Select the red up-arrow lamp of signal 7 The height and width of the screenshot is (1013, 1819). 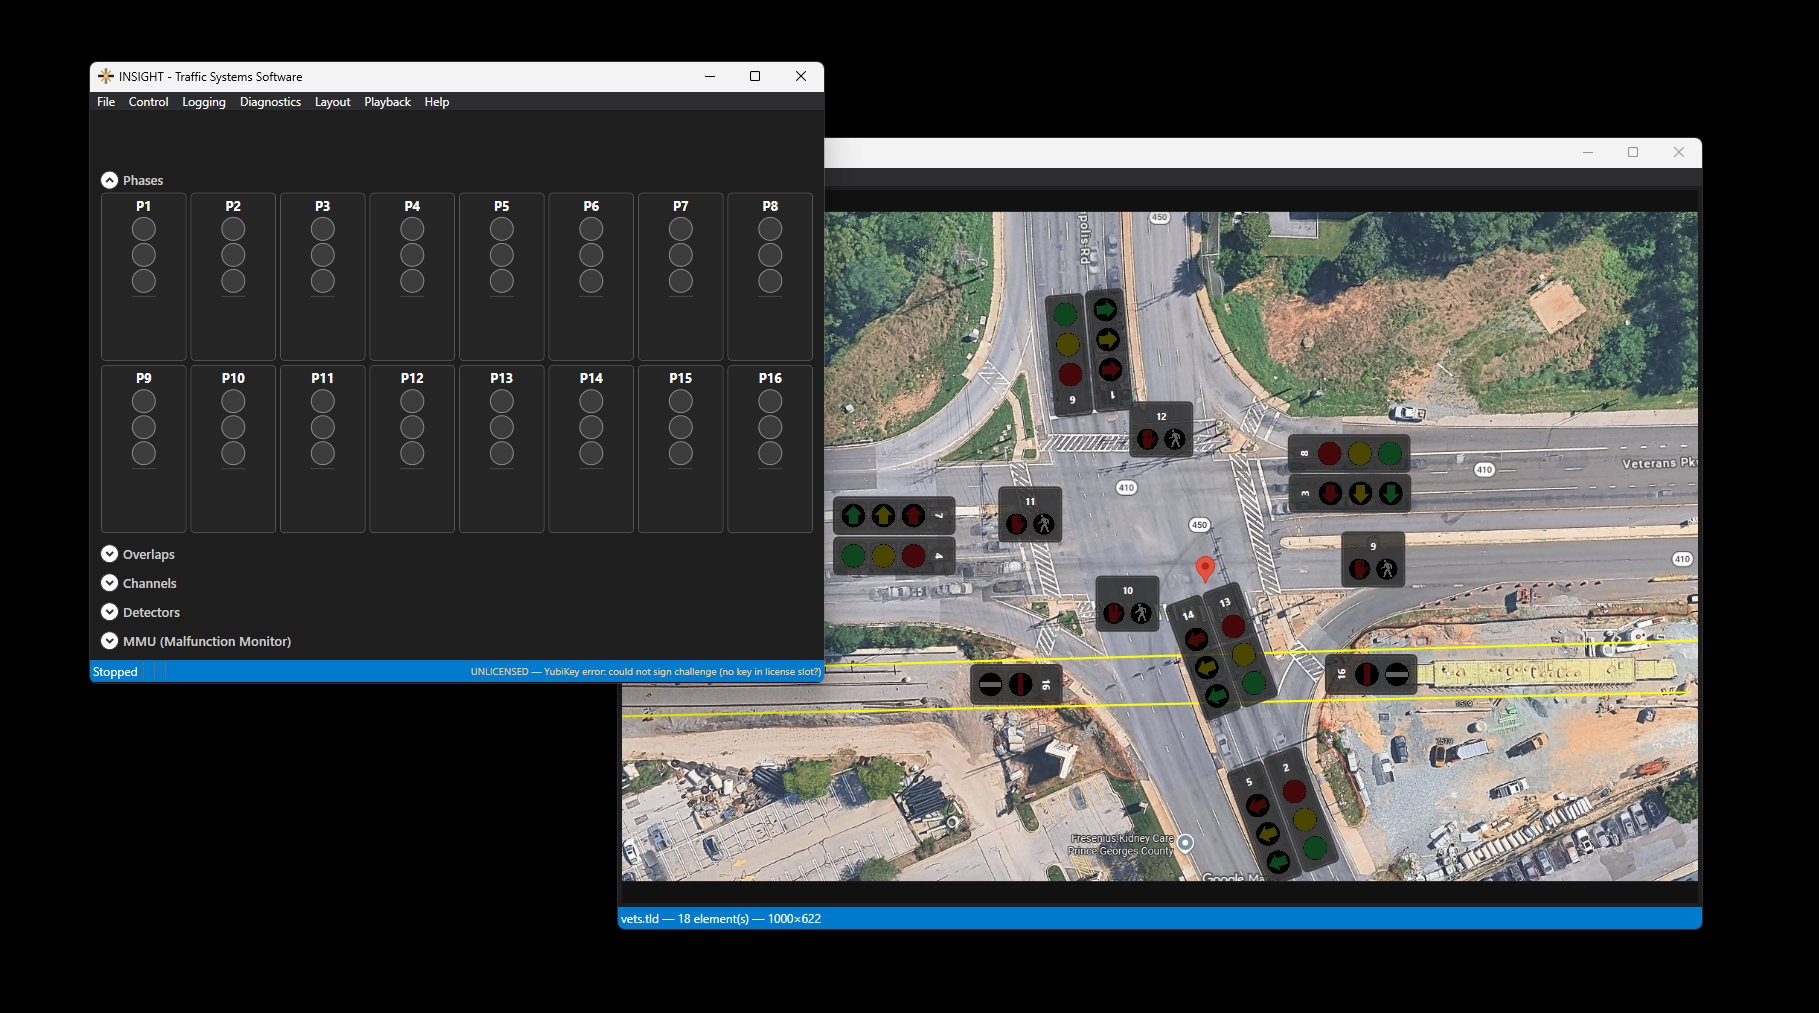pos(913,516)
